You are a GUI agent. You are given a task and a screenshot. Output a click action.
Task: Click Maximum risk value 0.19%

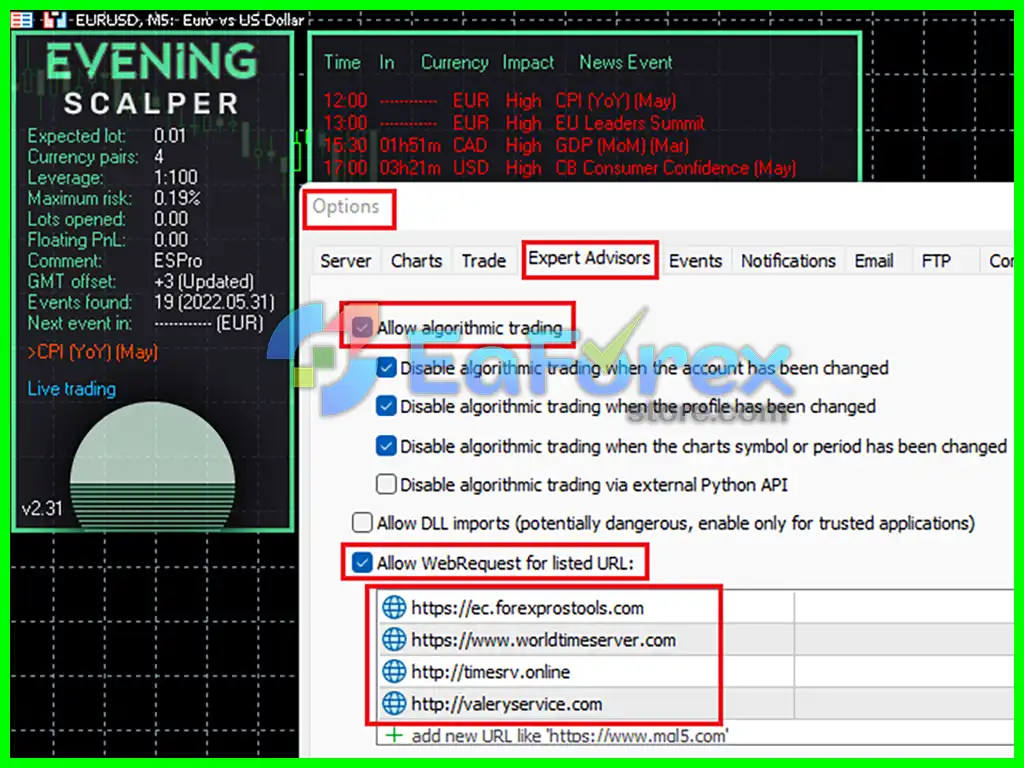click(177, 198)
